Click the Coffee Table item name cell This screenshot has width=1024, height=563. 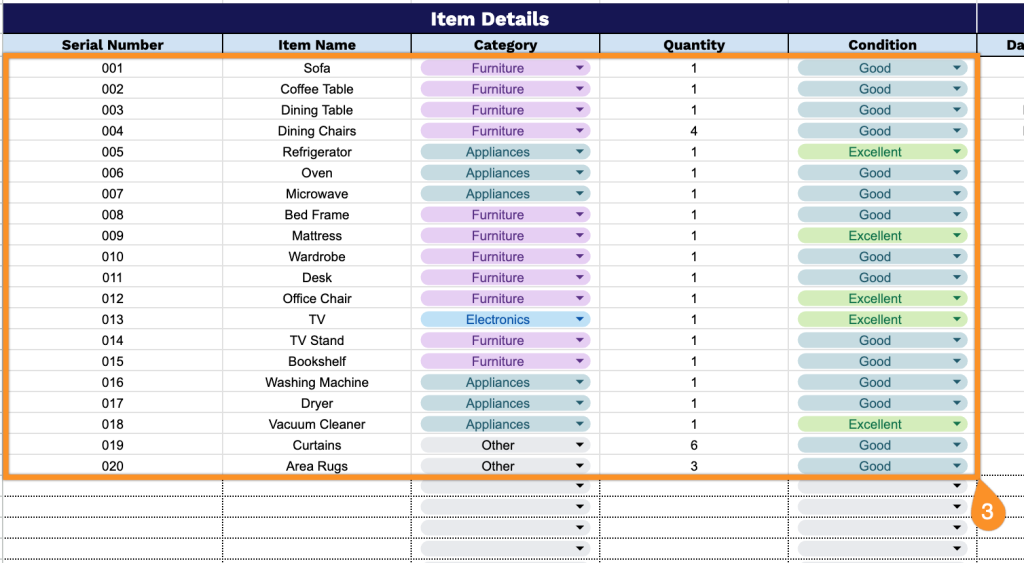pos(316,89)
